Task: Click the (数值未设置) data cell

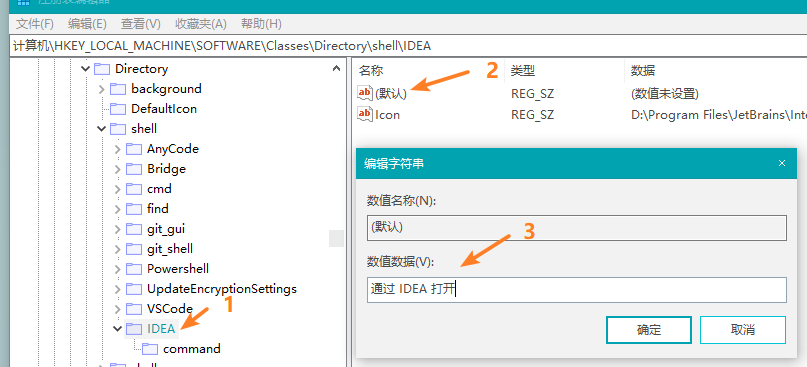Action: point(664,94)
